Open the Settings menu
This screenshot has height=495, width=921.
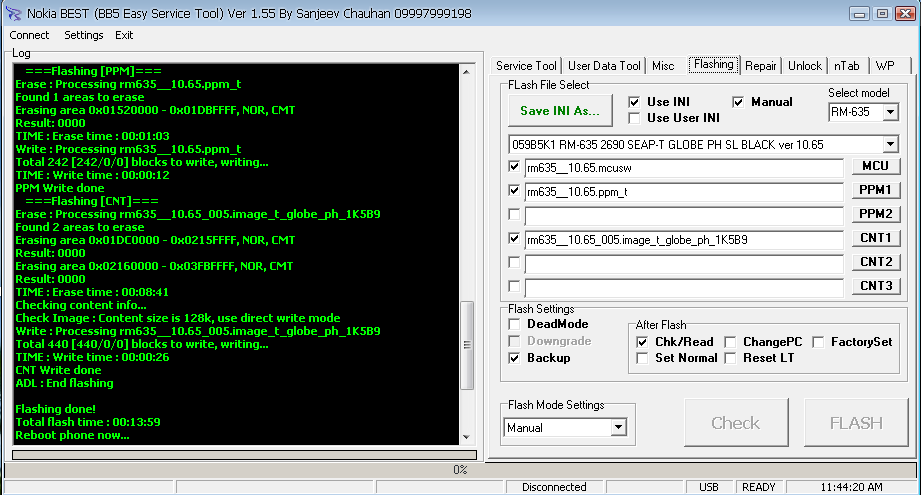point(83,35)
